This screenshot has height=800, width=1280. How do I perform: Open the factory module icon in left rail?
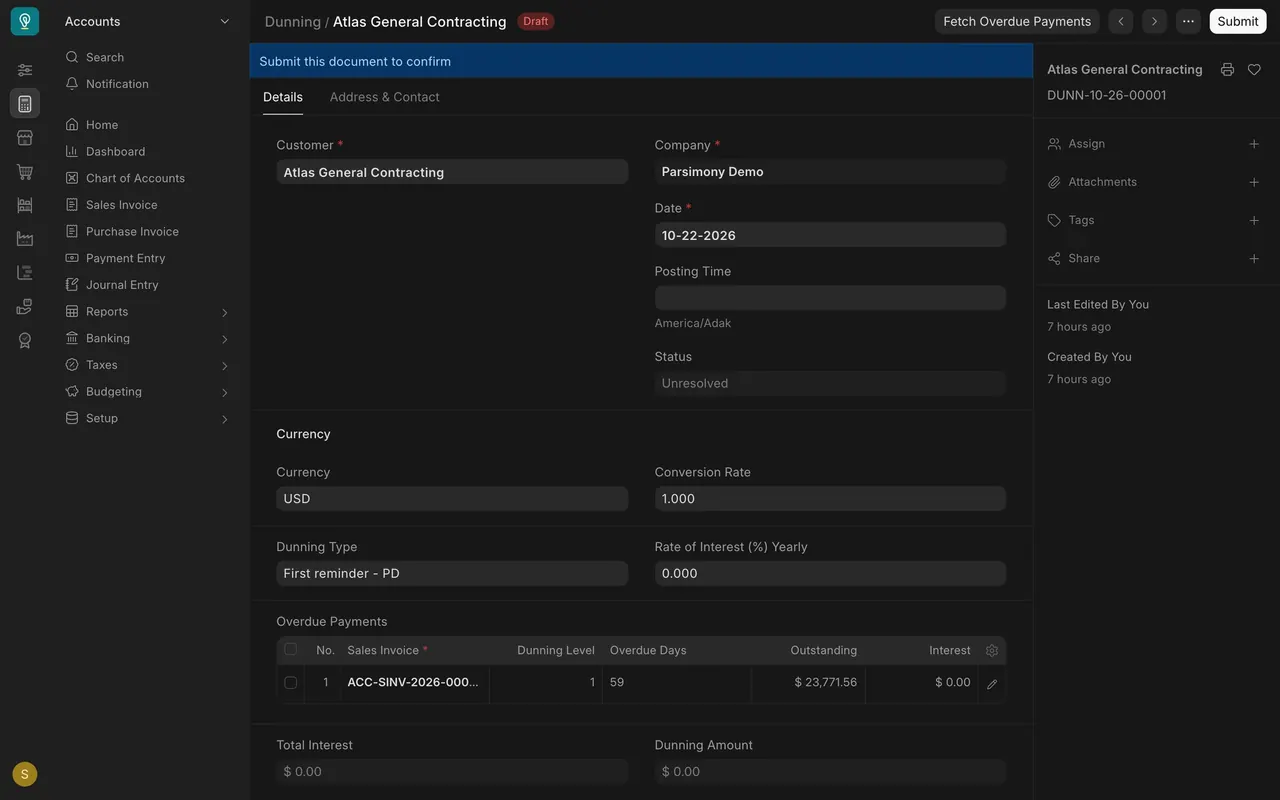click(25, 239)
